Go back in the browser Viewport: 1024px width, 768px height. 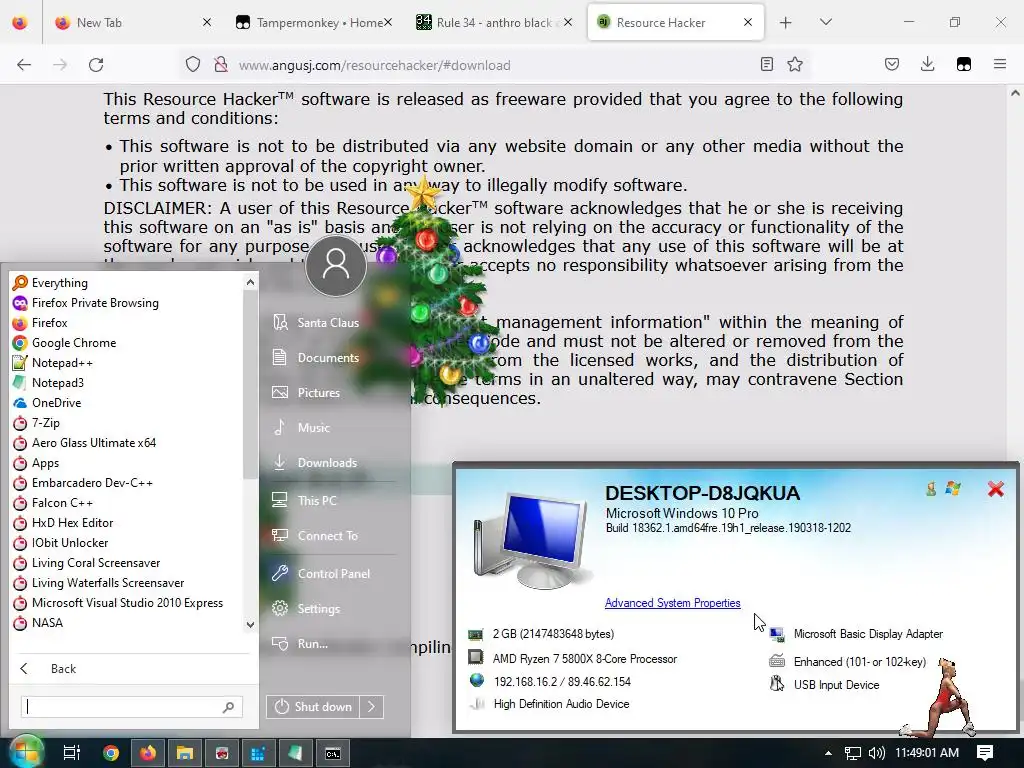coord(24,65)
